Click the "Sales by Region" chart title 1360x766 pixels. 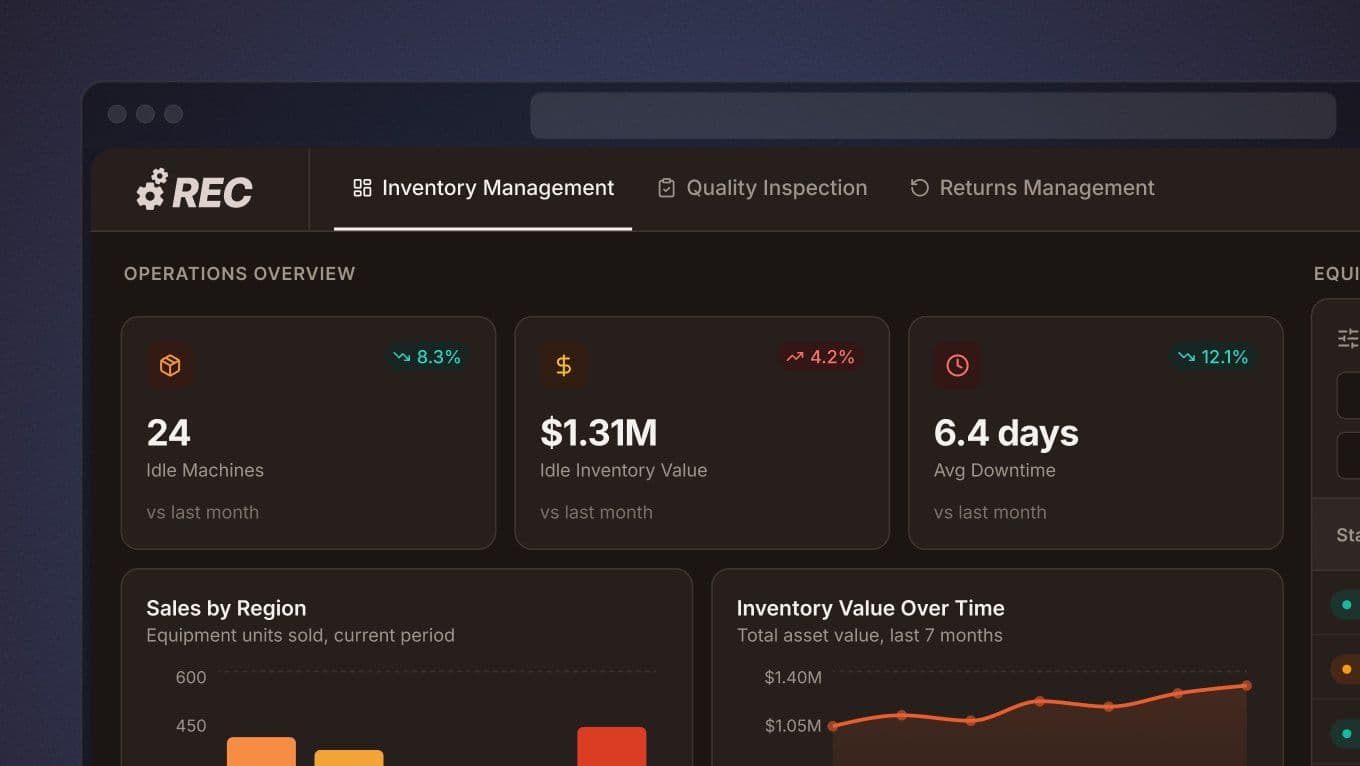226,608
